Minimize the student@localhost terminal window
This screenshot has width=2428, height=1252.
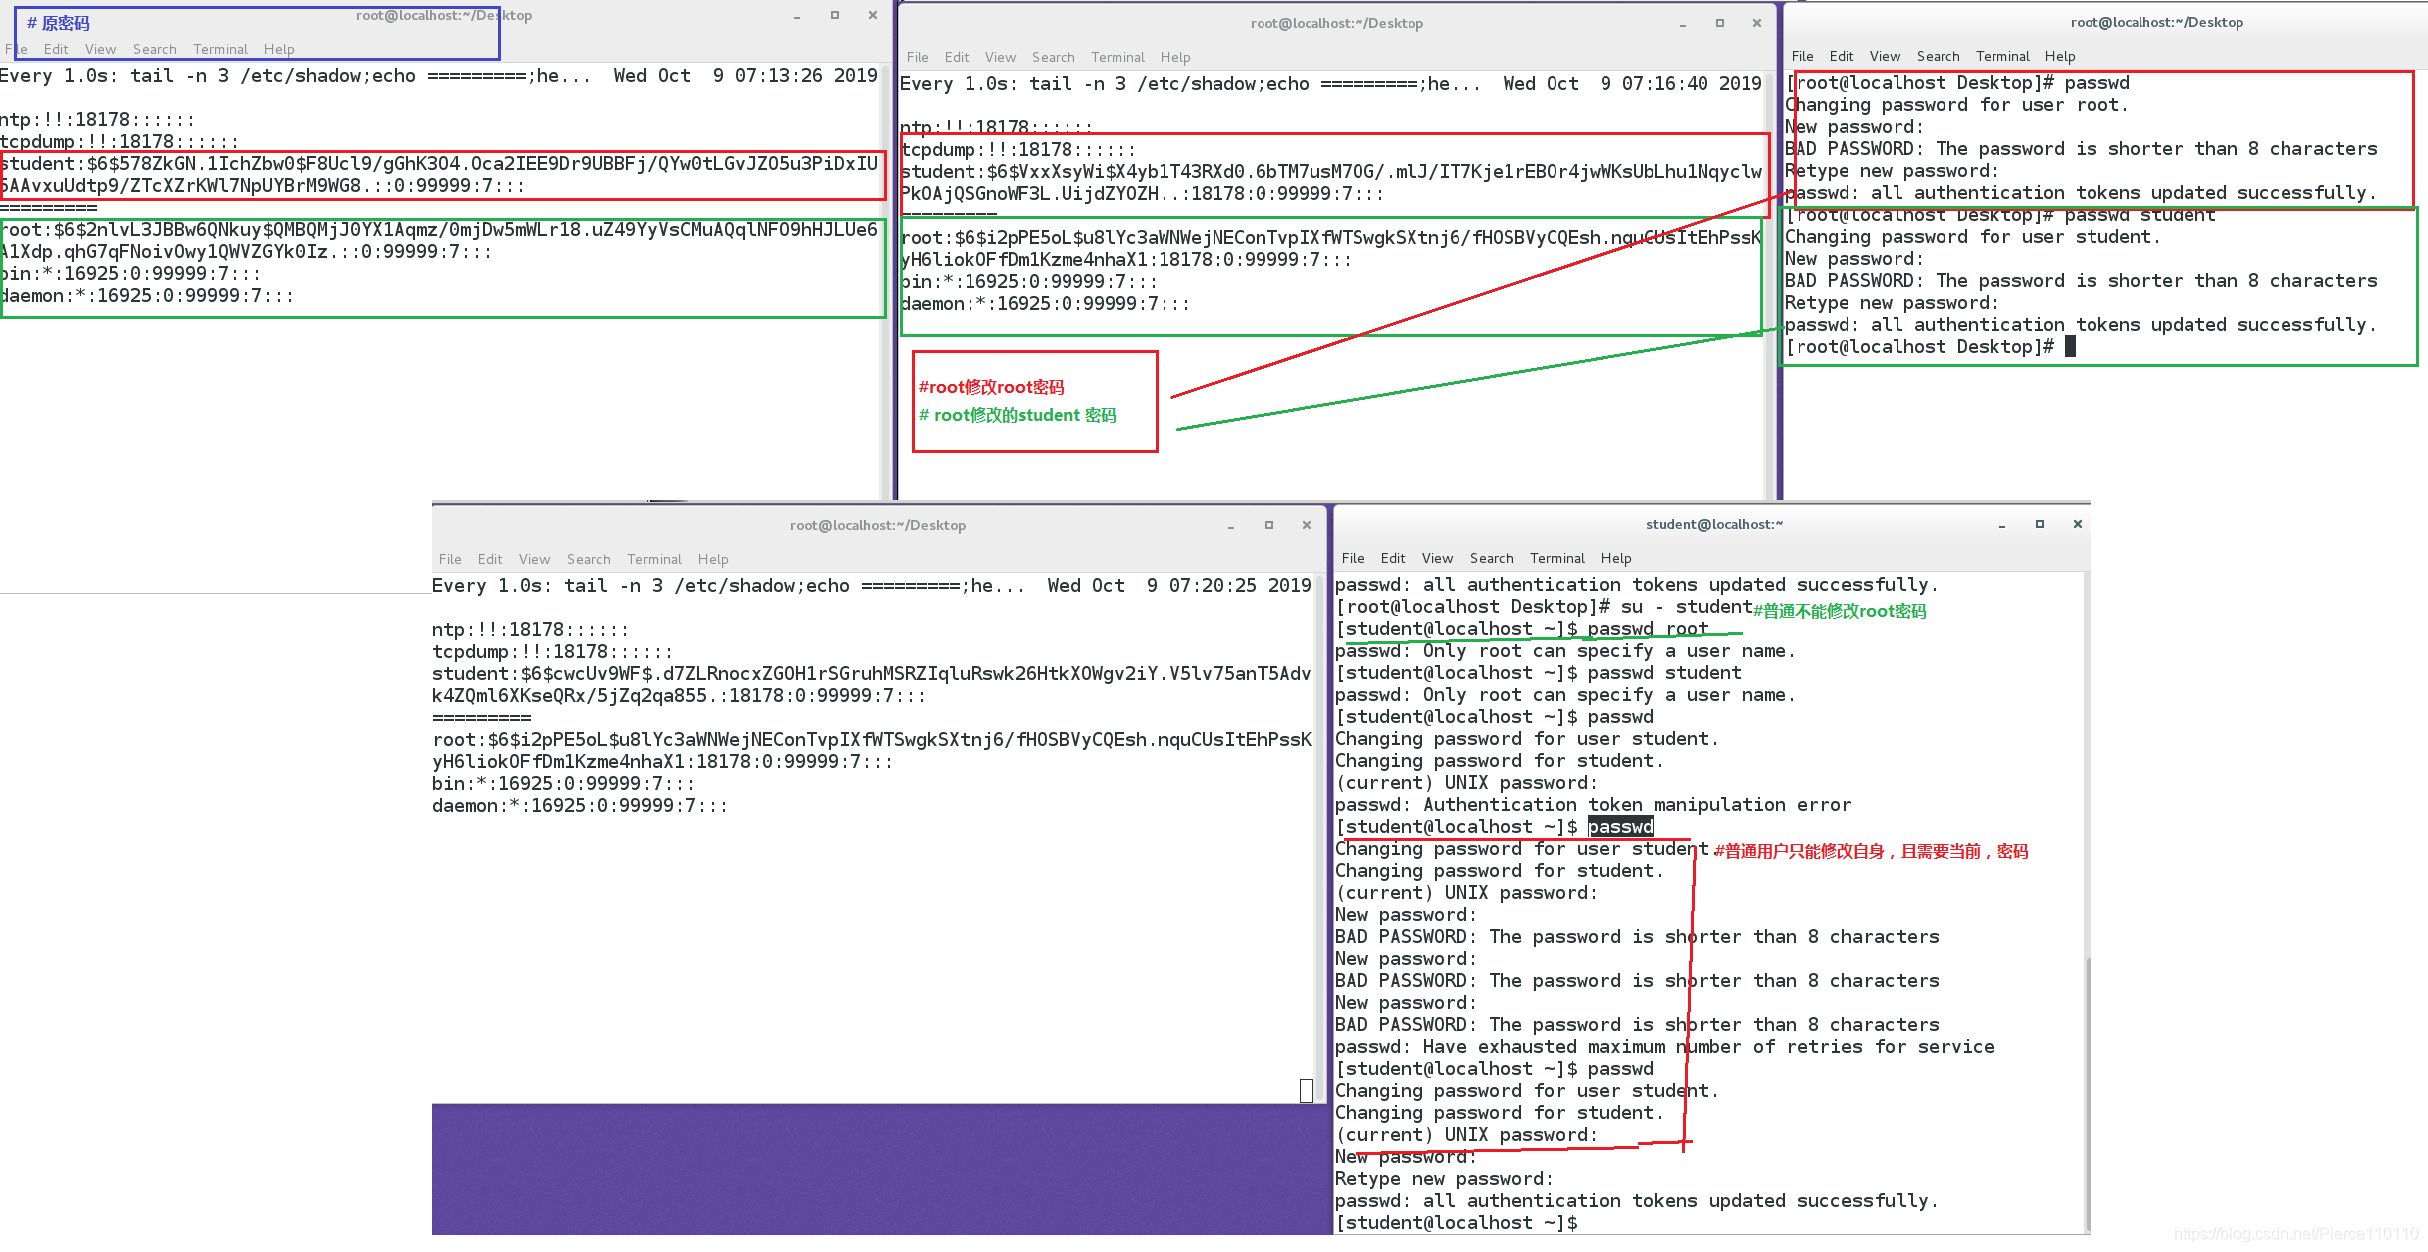tap(2002, 525)
